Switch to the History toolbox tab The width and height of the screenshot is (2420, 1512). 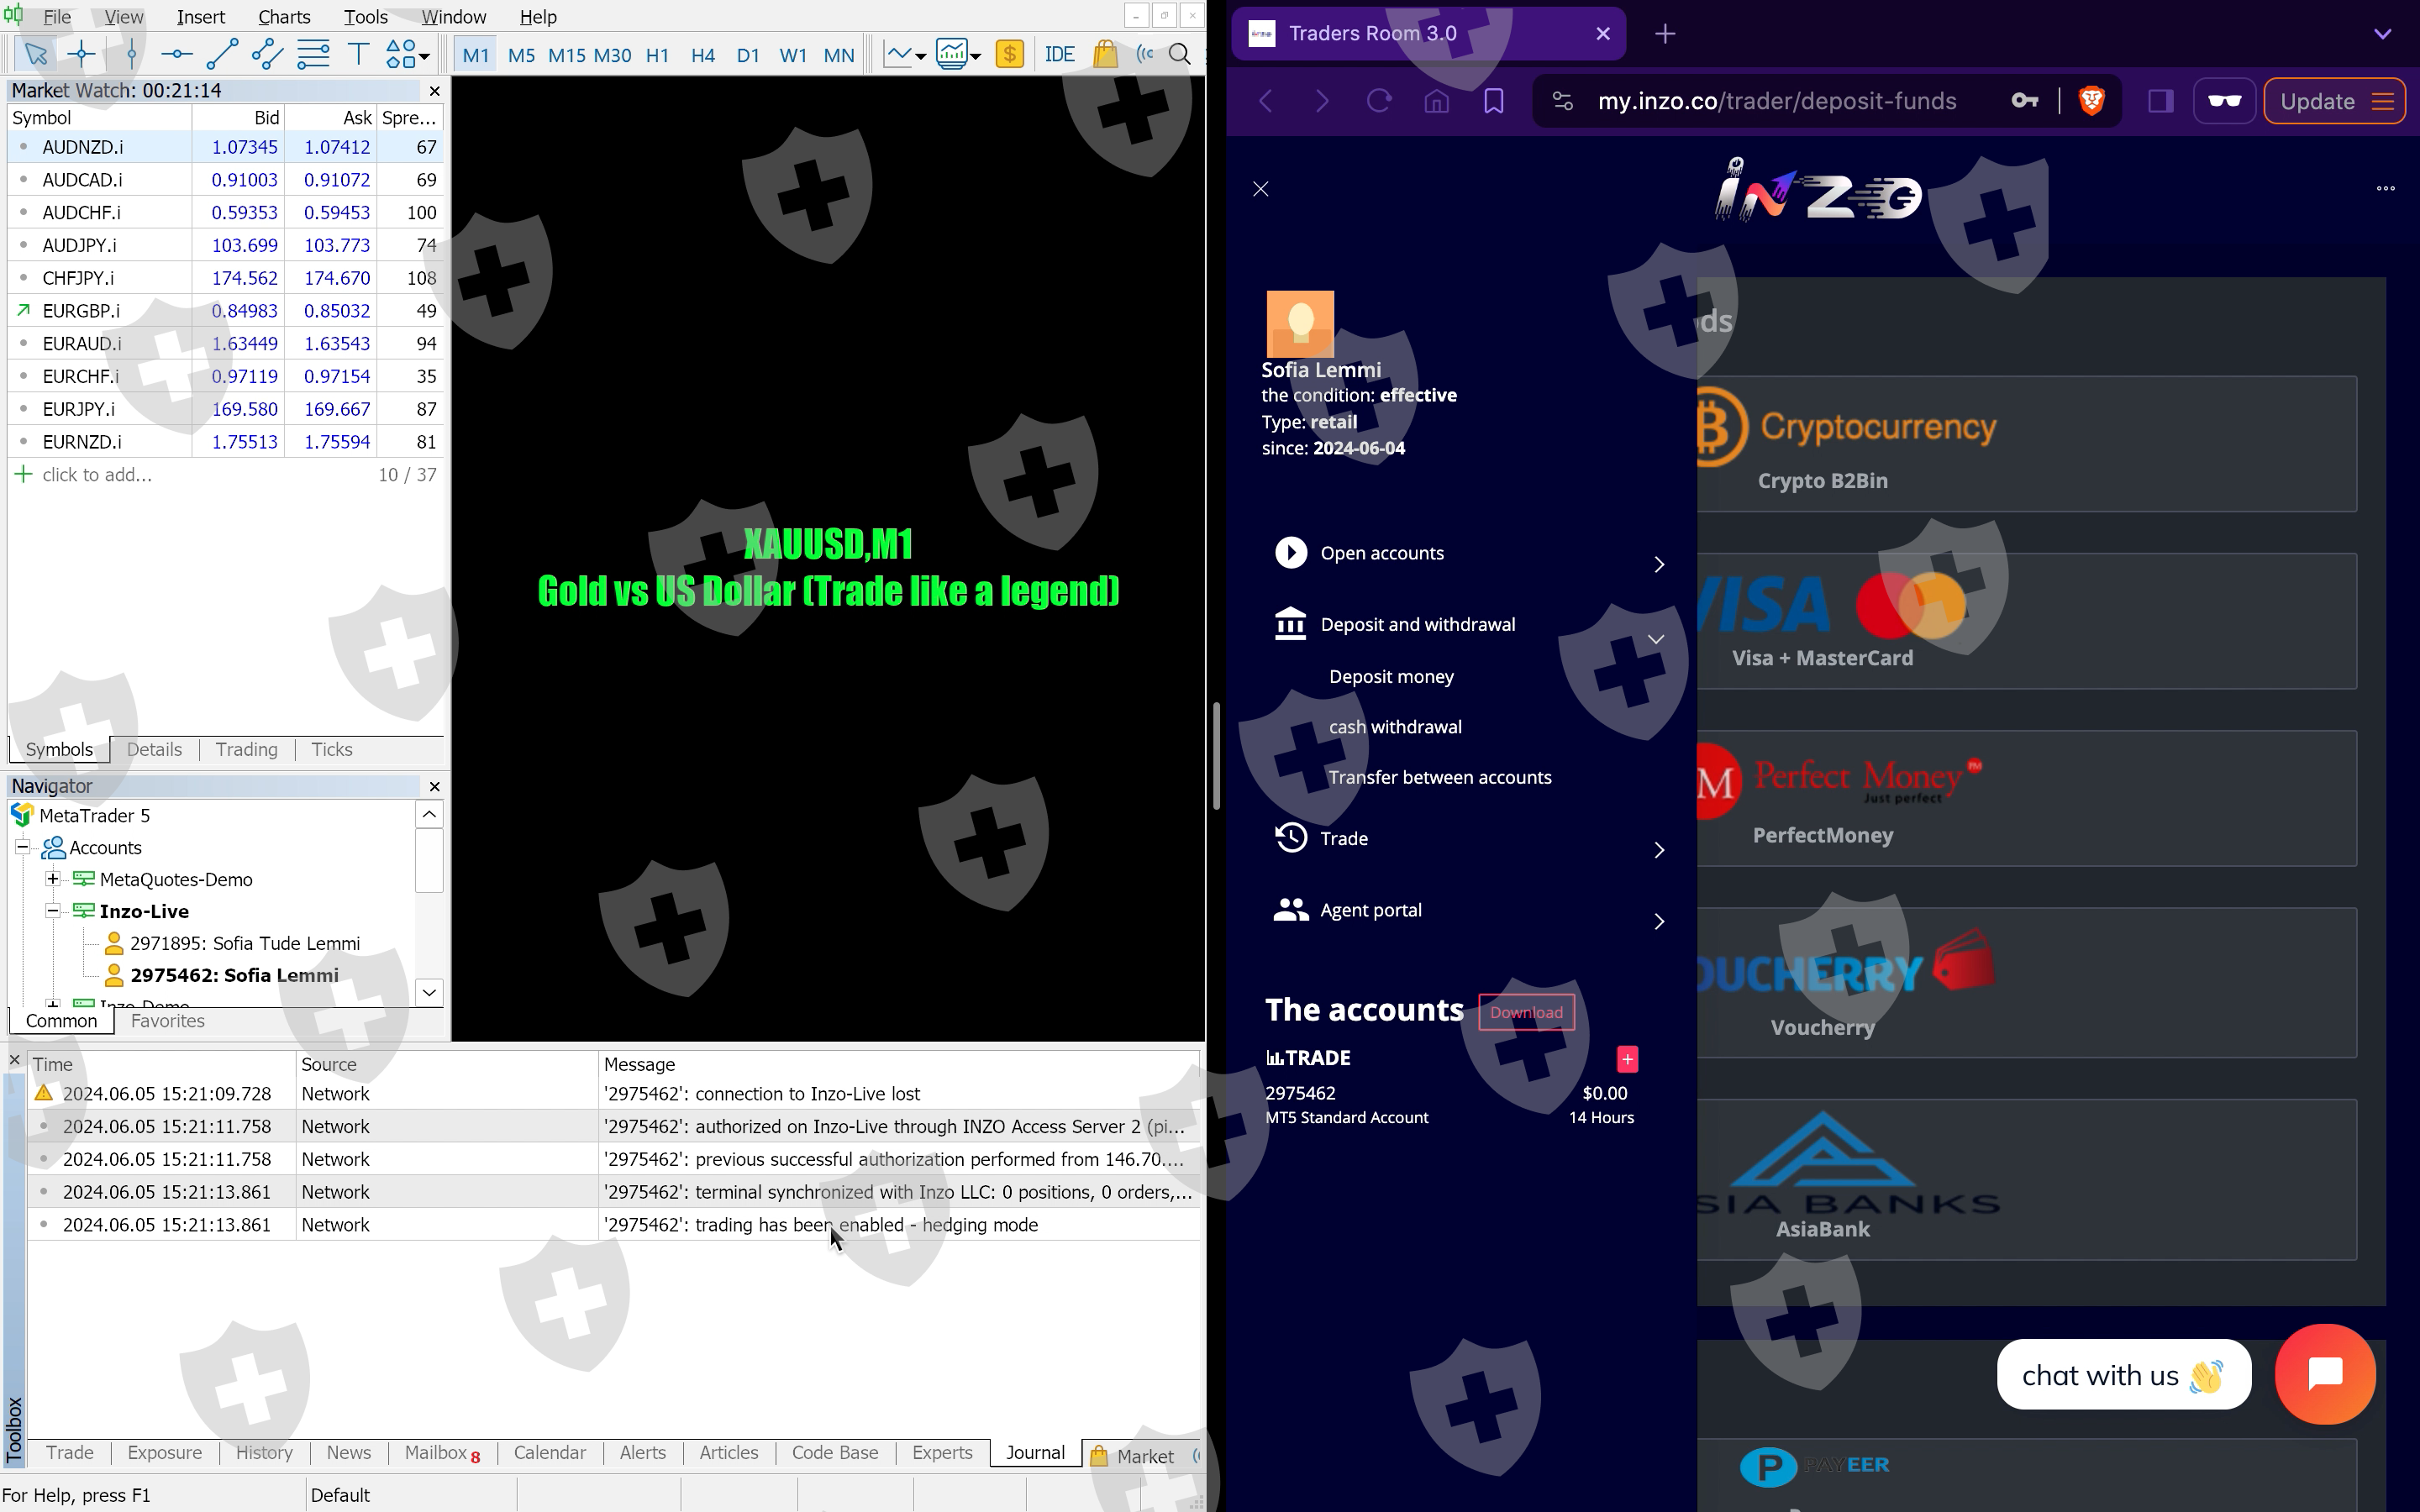tap(264, 1452)
